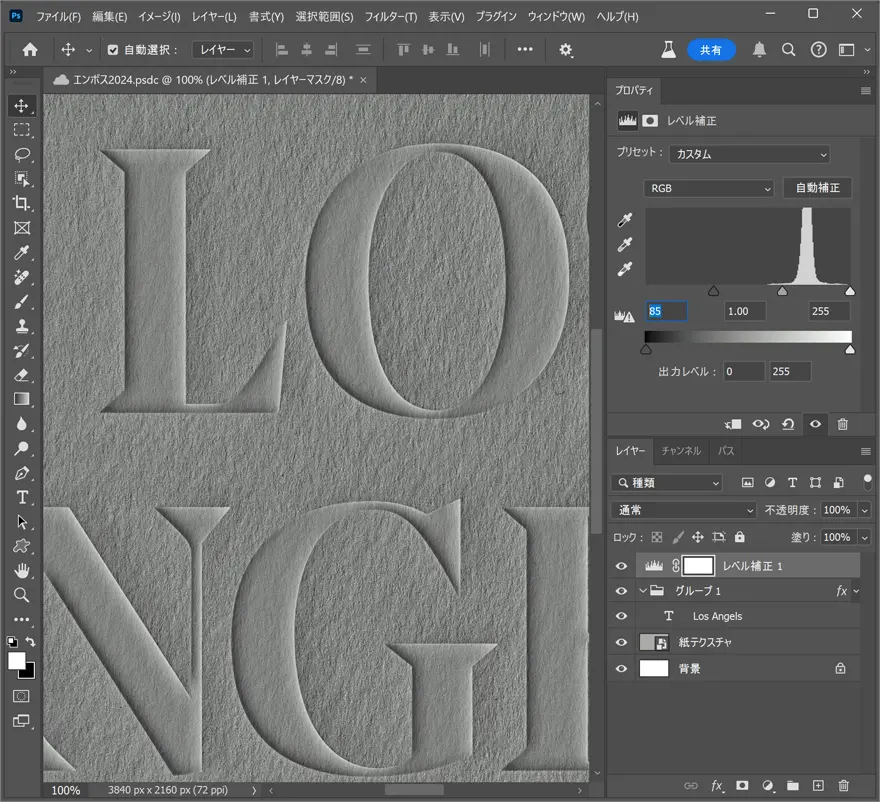The width and height of the screenshot is (880, 802).
Task: Hide the Los Angels text layer
Action: tap(621, 616)
